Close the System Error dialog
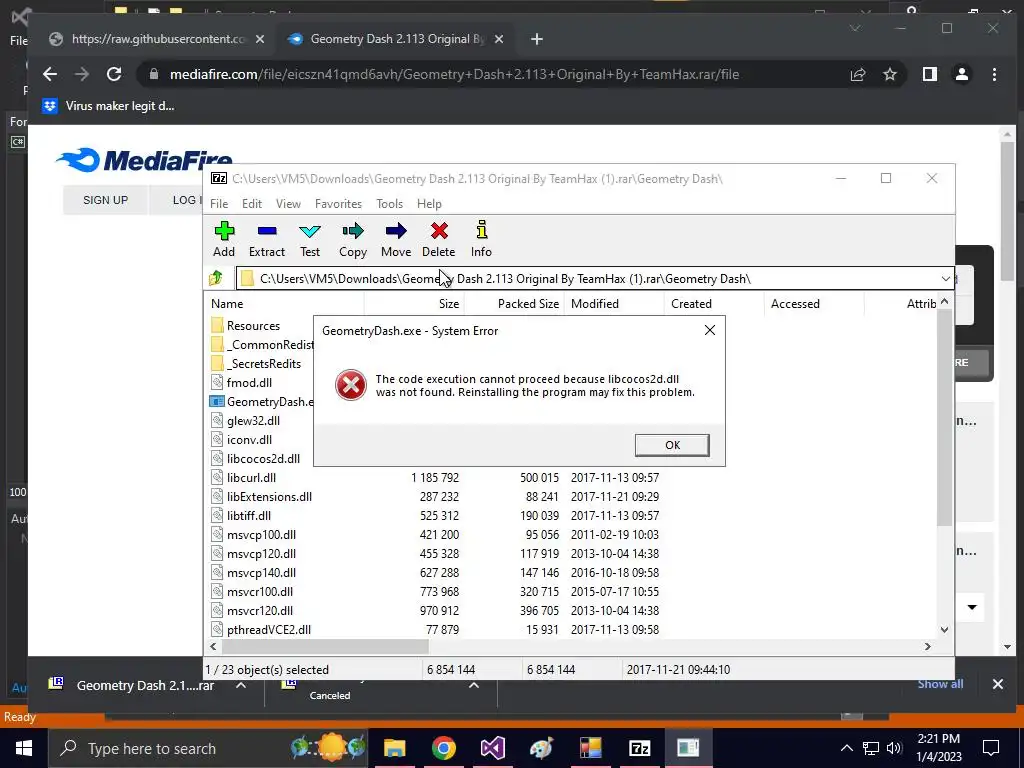This screenshot has width=1024, height=768. 710,330
